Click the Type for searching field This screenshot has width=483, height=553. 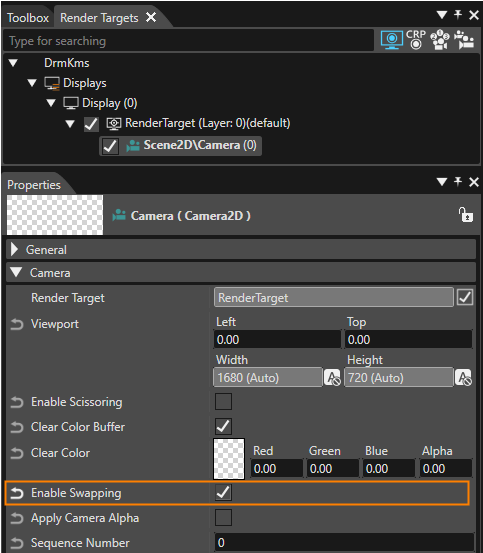[189, 41]
